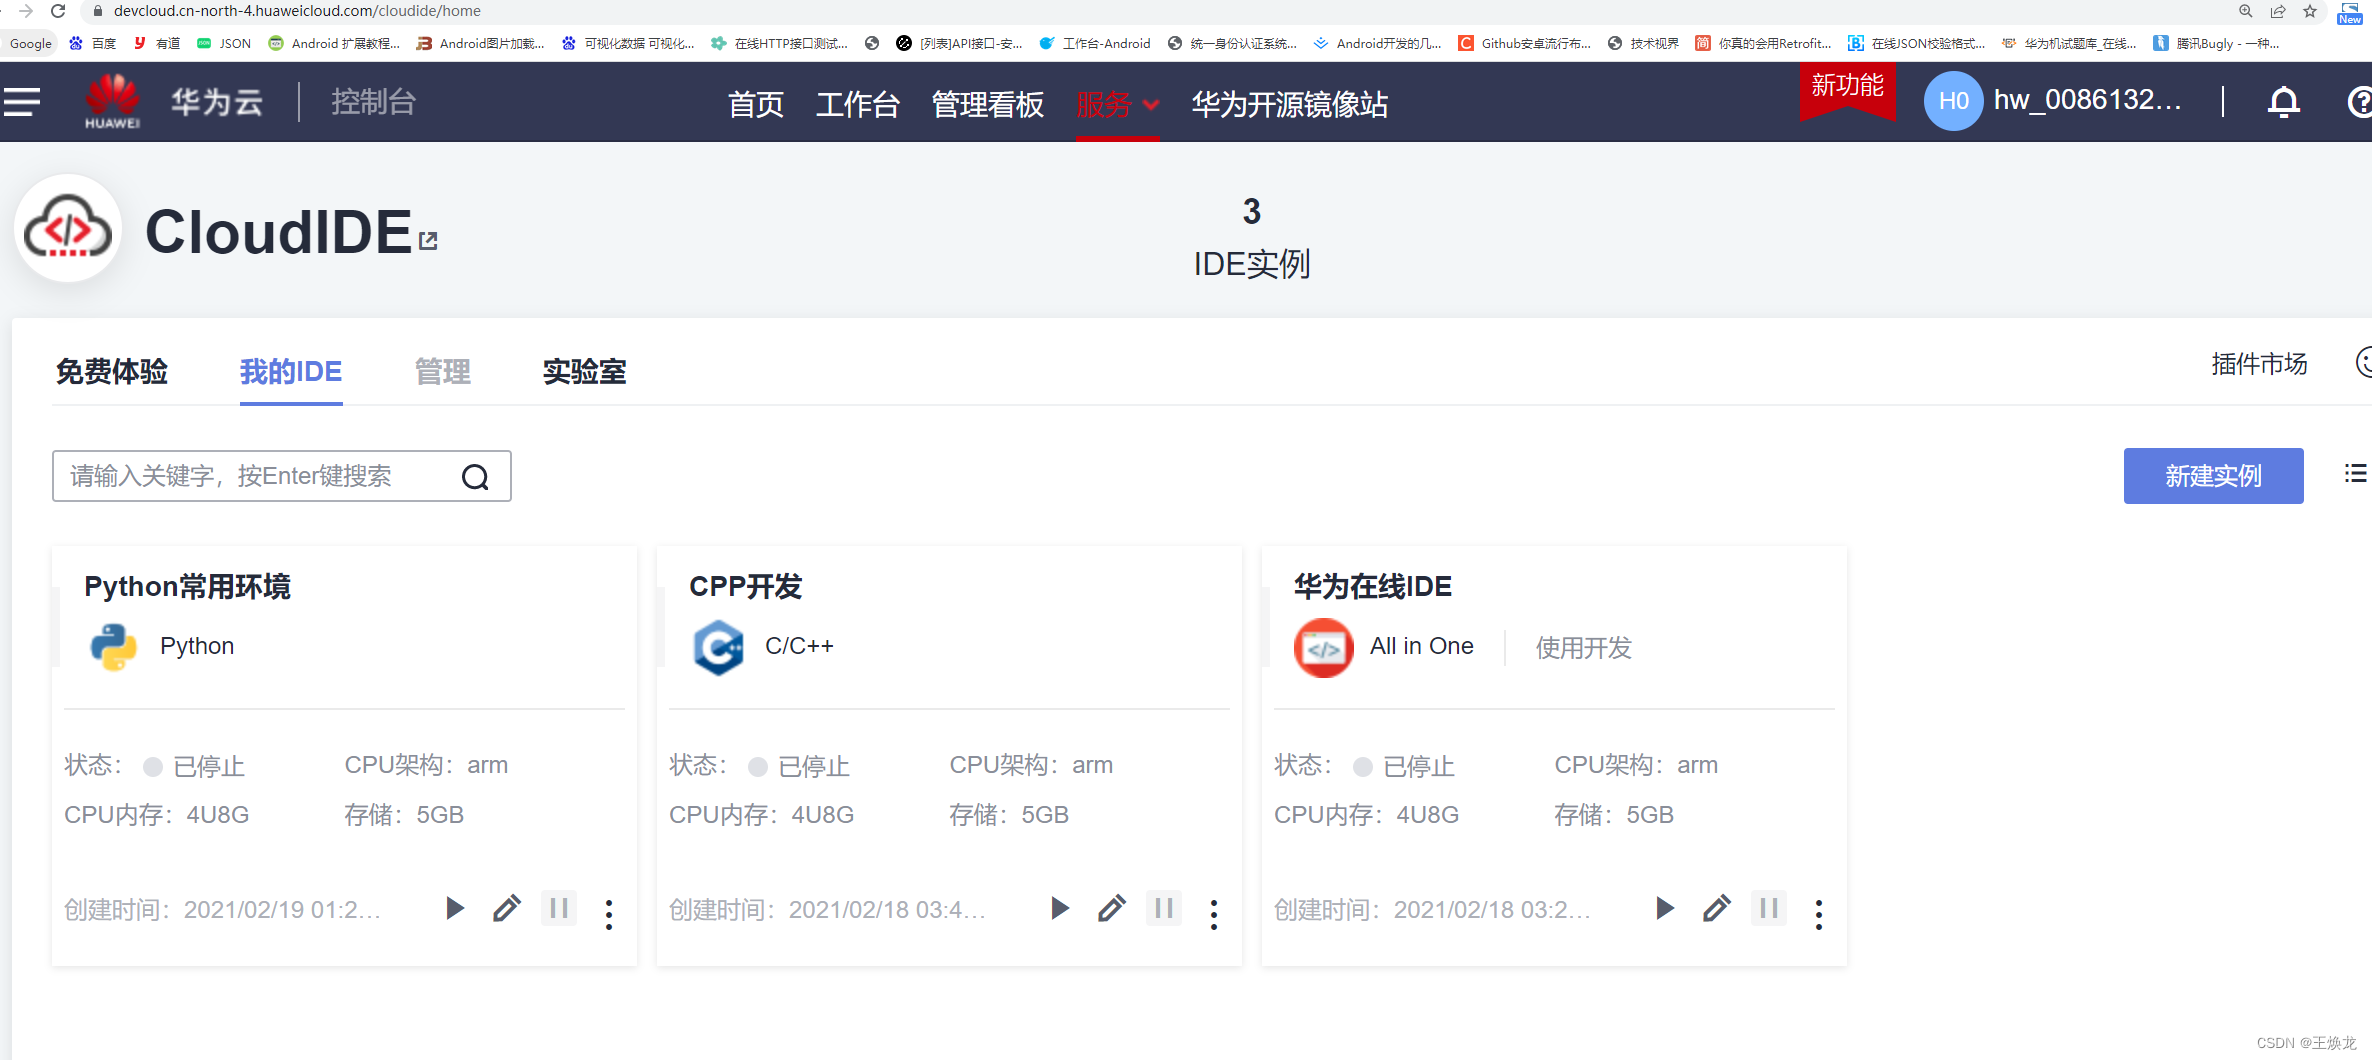Screen dimensions: 2372x1060
Task: Switch to the 我的IDE tab
Action: coord(291,372)
